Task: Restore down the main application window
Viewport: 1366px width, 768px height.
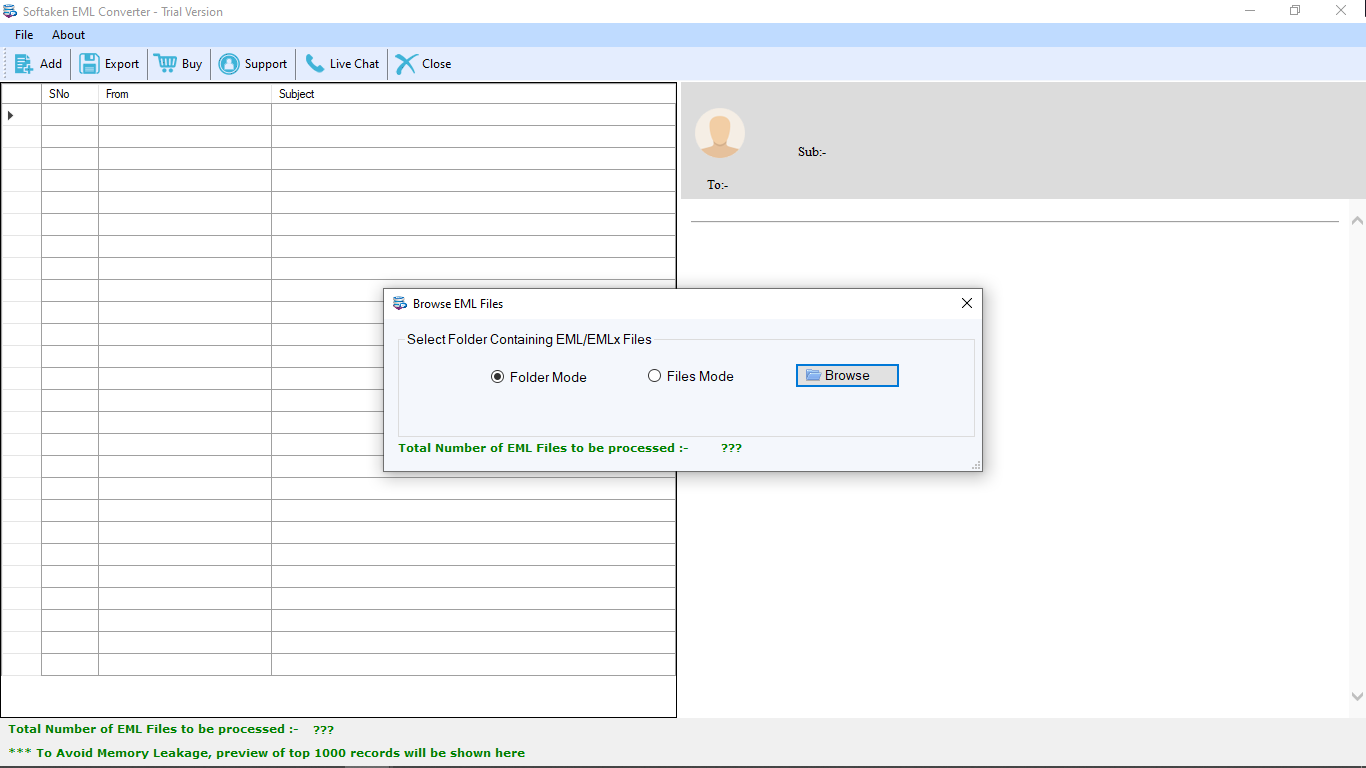Action: 1295,11
